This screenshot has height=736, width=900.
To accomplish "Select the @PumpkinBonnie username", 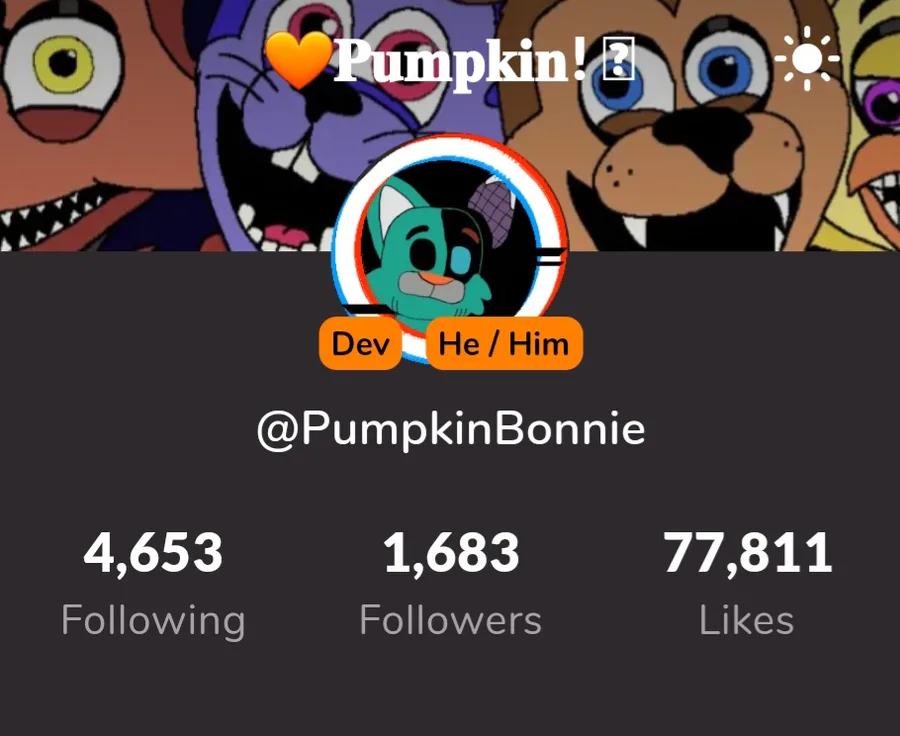I will [451, 429].
